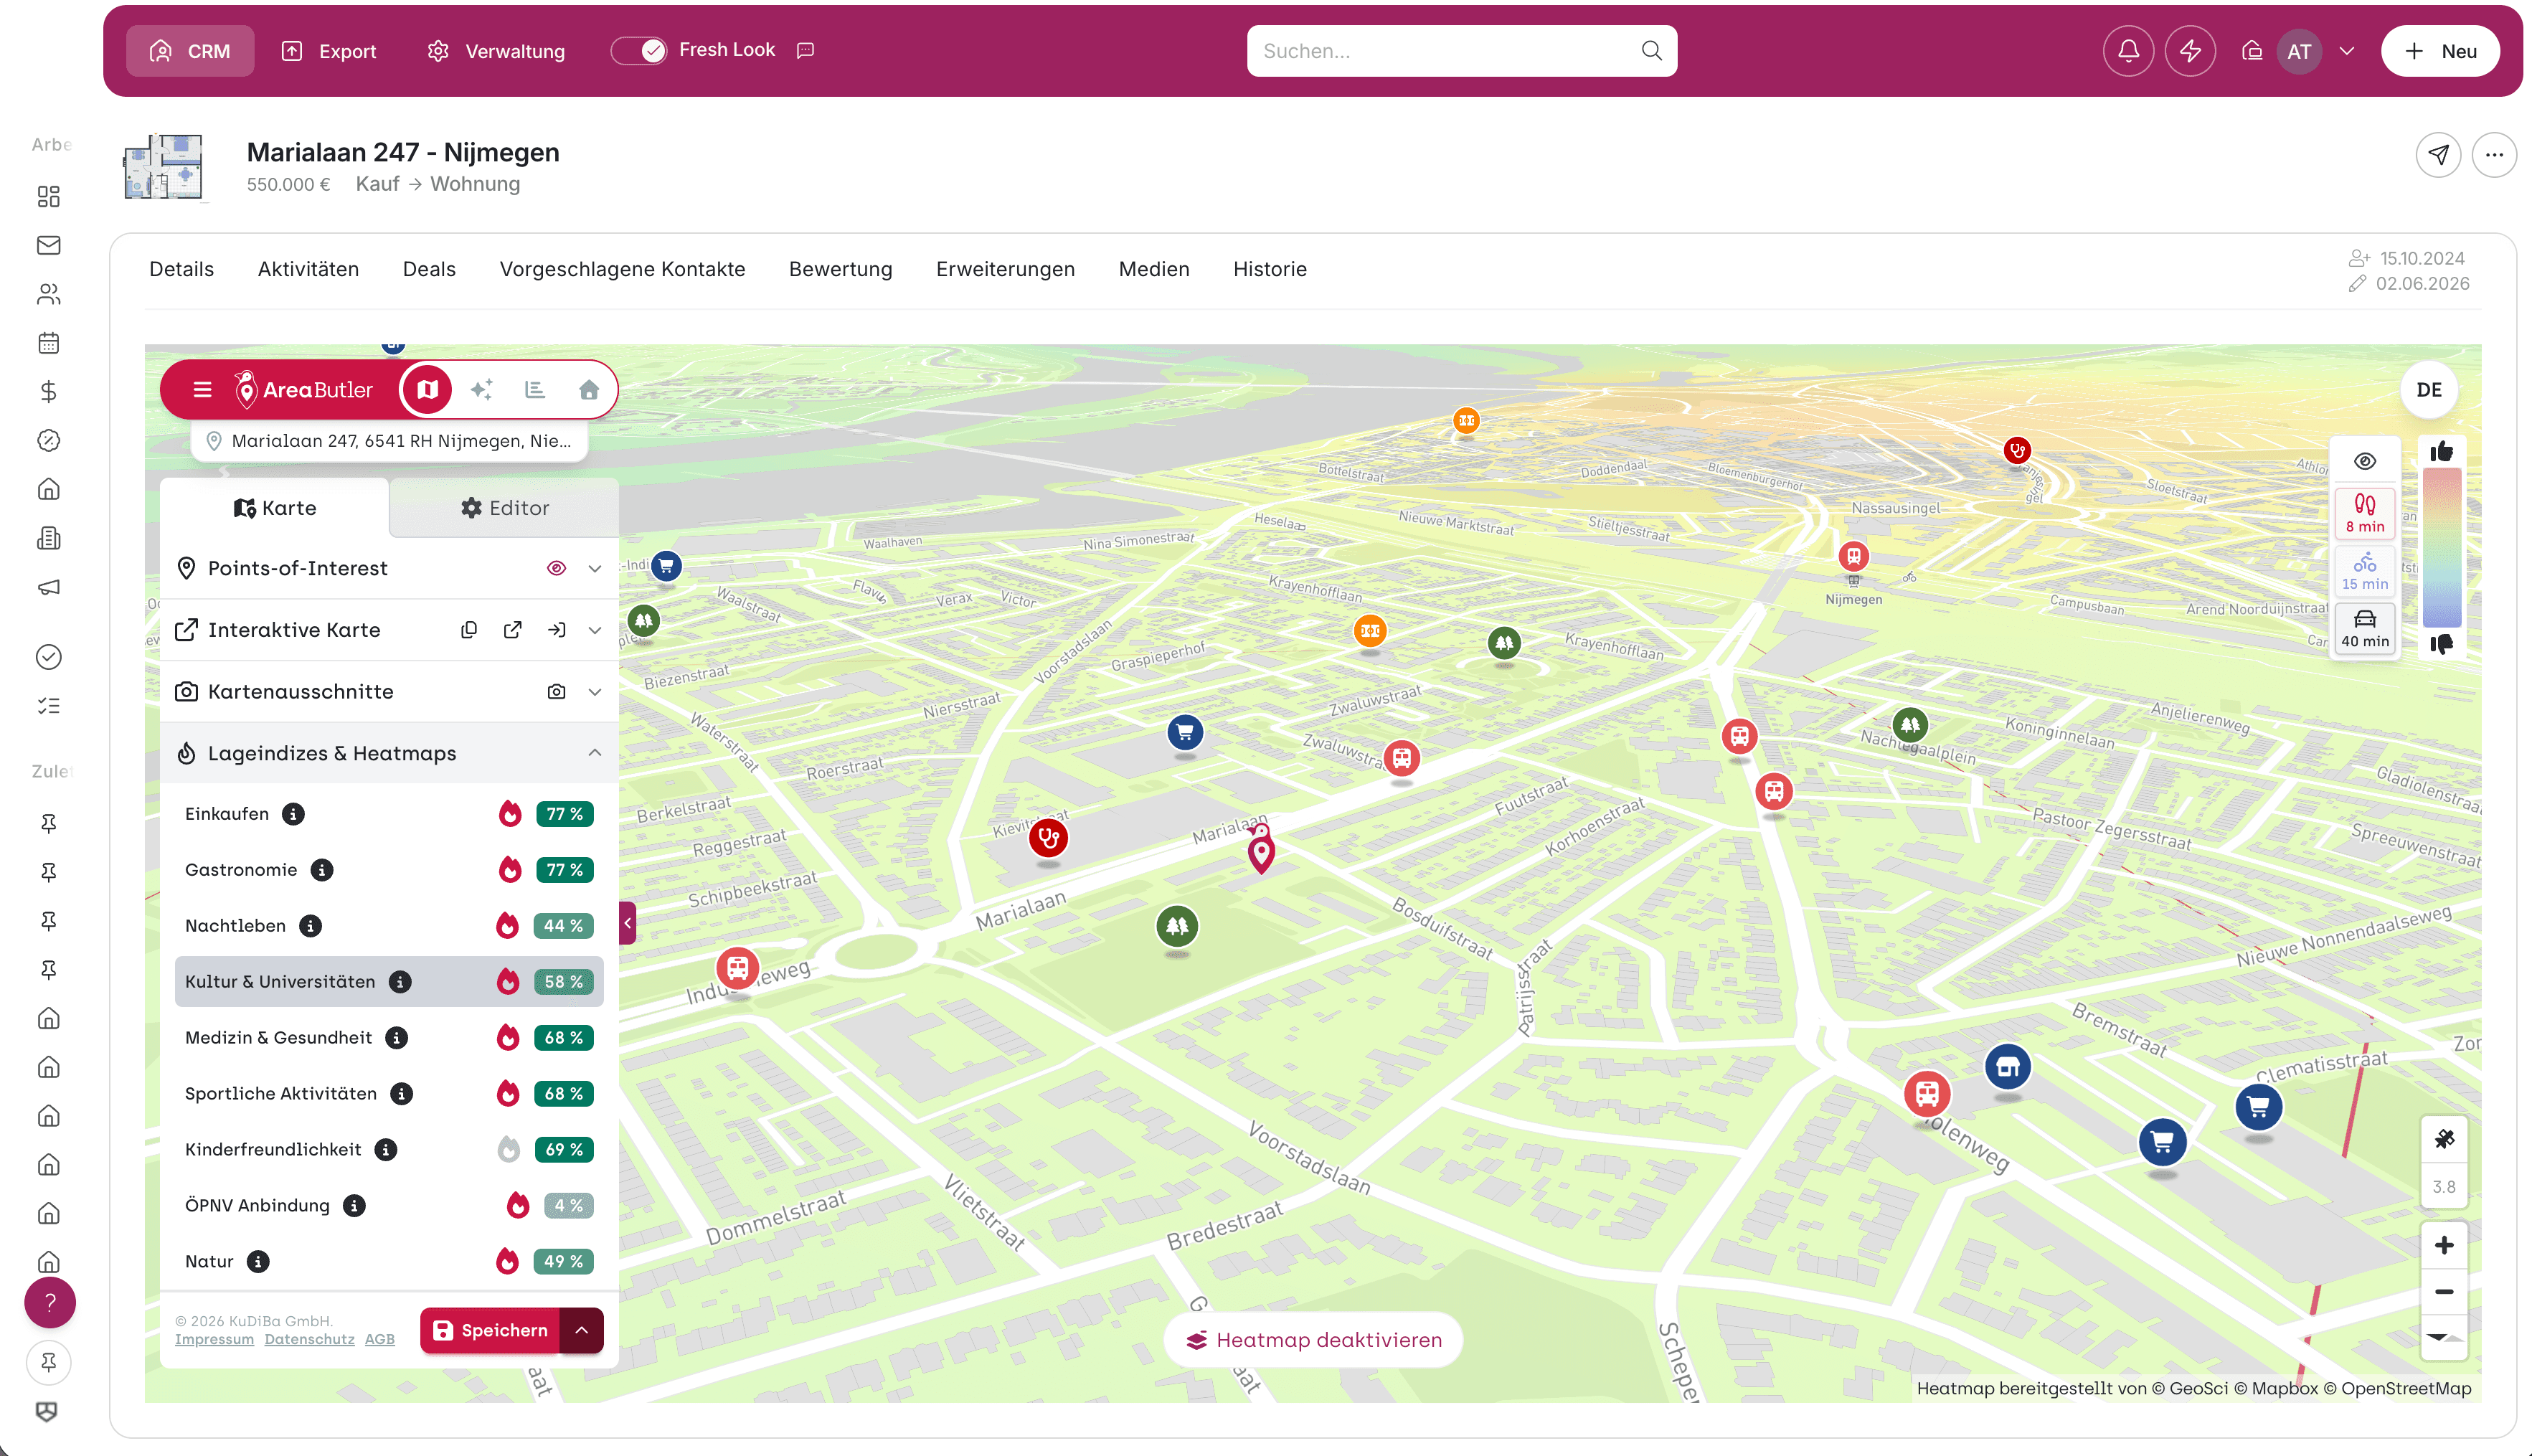2532x1456 pixels.
Task: Open the Bewertung tab
Action: point(840,269)
